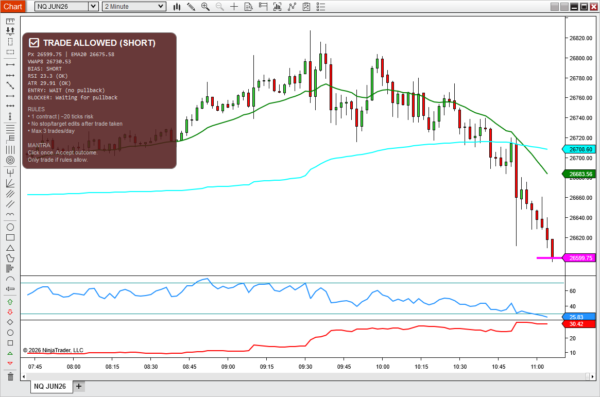This screenshot has height=397, width=600.
Task: Open the list-style toolbar icon
Action: click(321, 7)
